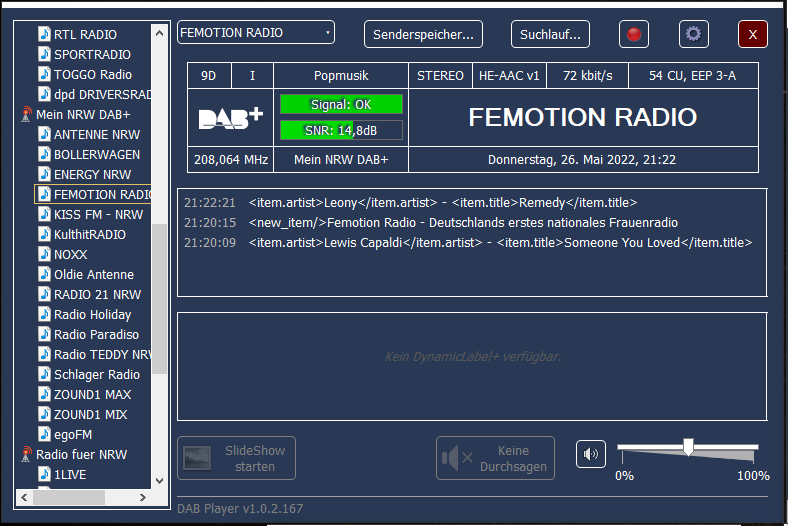Screen dimensions: 788x526
Task: Click the music note icon beside Radio Paradiso
Action: pyautogui.click(x=44, y=335)
